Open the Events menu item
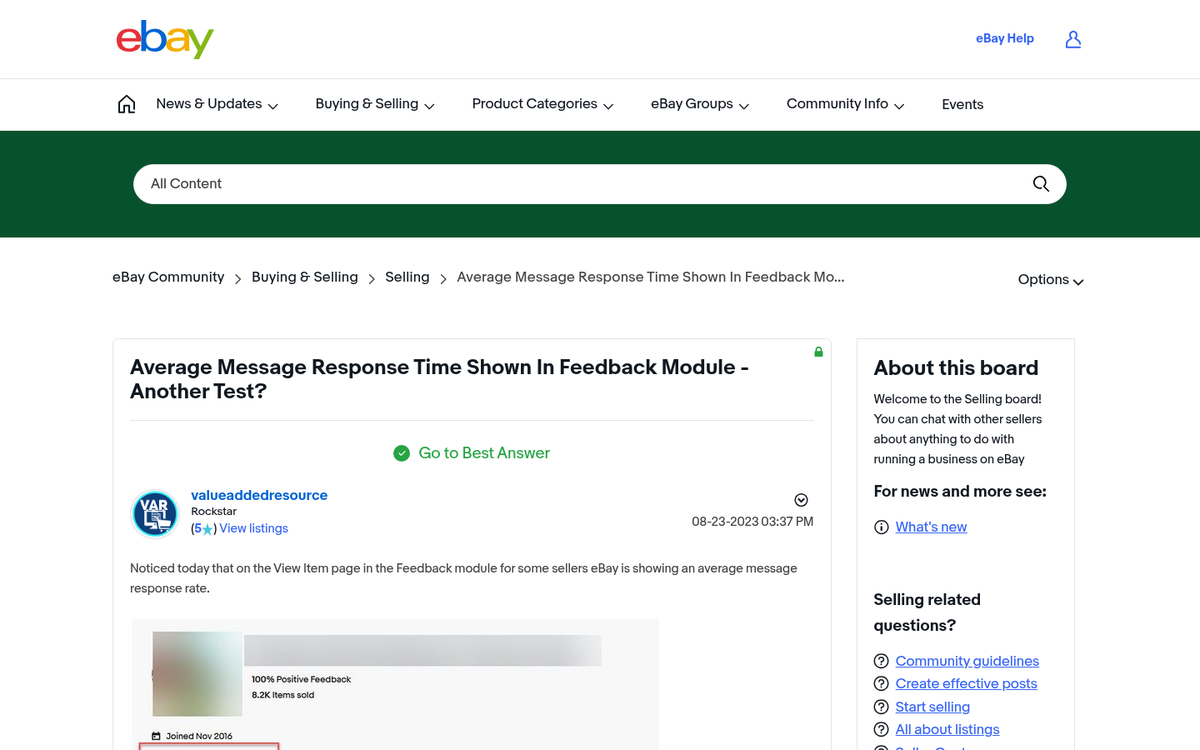Image resolution: width=1200 pixels, height=750 pixels. pos(962,104)
